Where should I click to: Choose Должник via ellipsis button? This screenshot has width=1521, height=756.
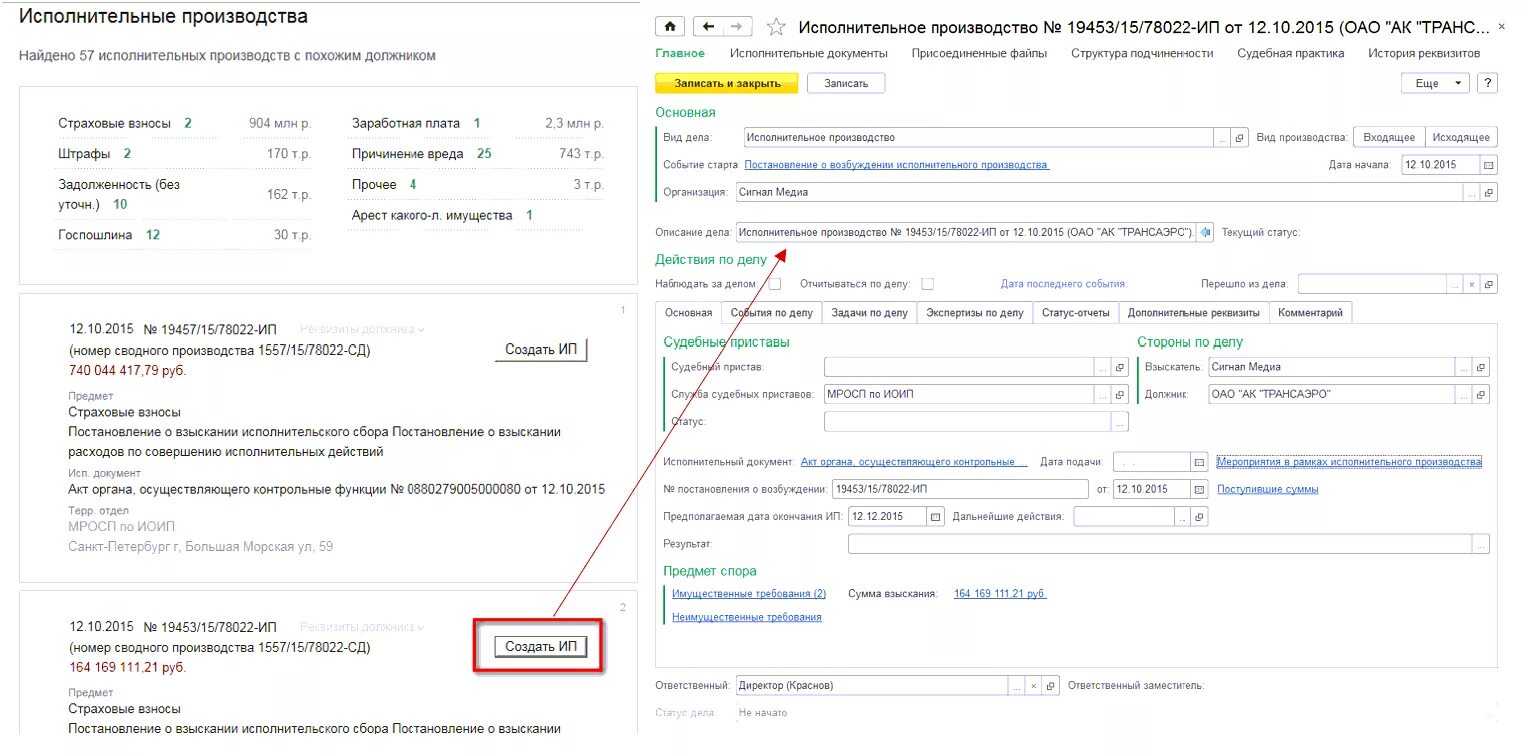1465,394
